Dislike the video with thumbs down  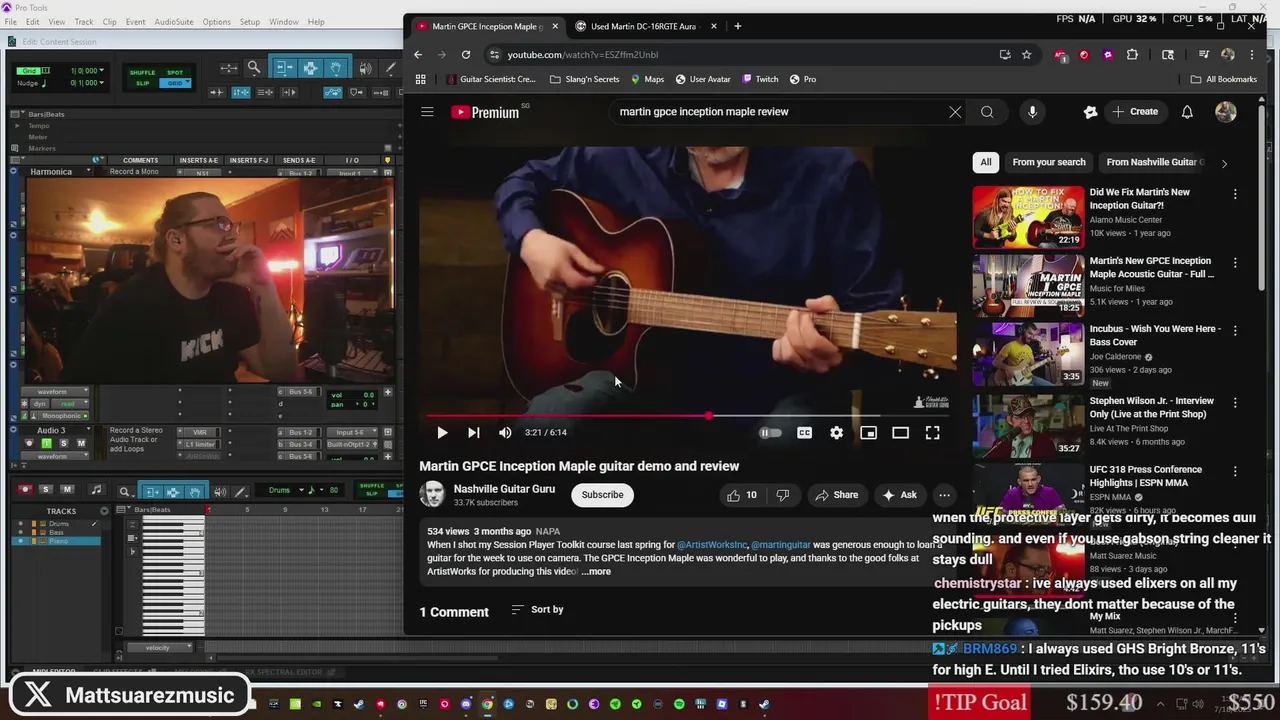pyautogui.click(x=783, y=495)
